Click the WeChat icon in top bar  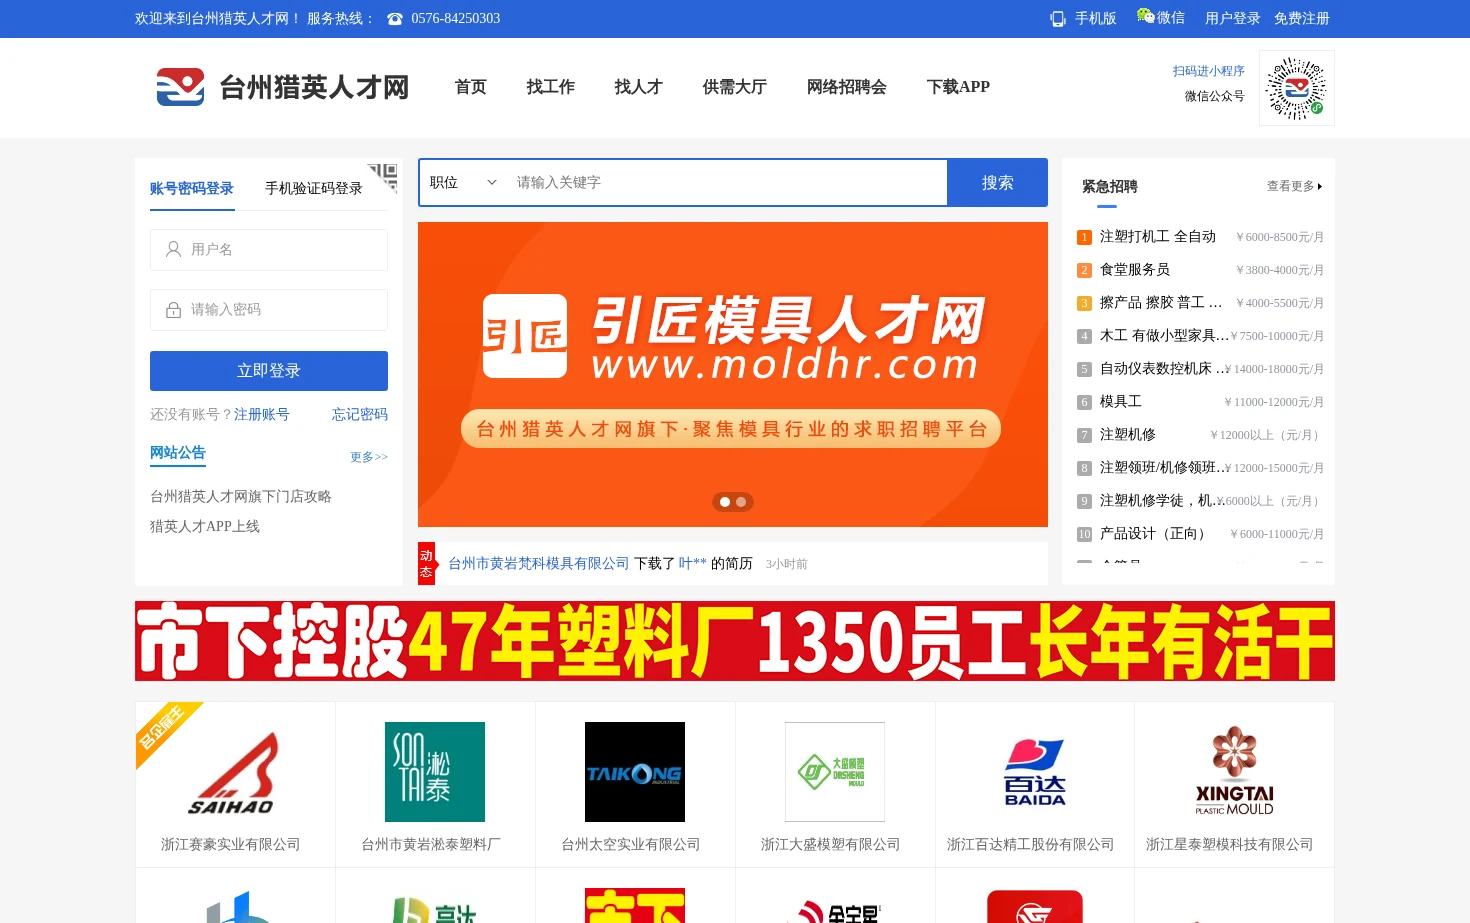pos(1145,16)
